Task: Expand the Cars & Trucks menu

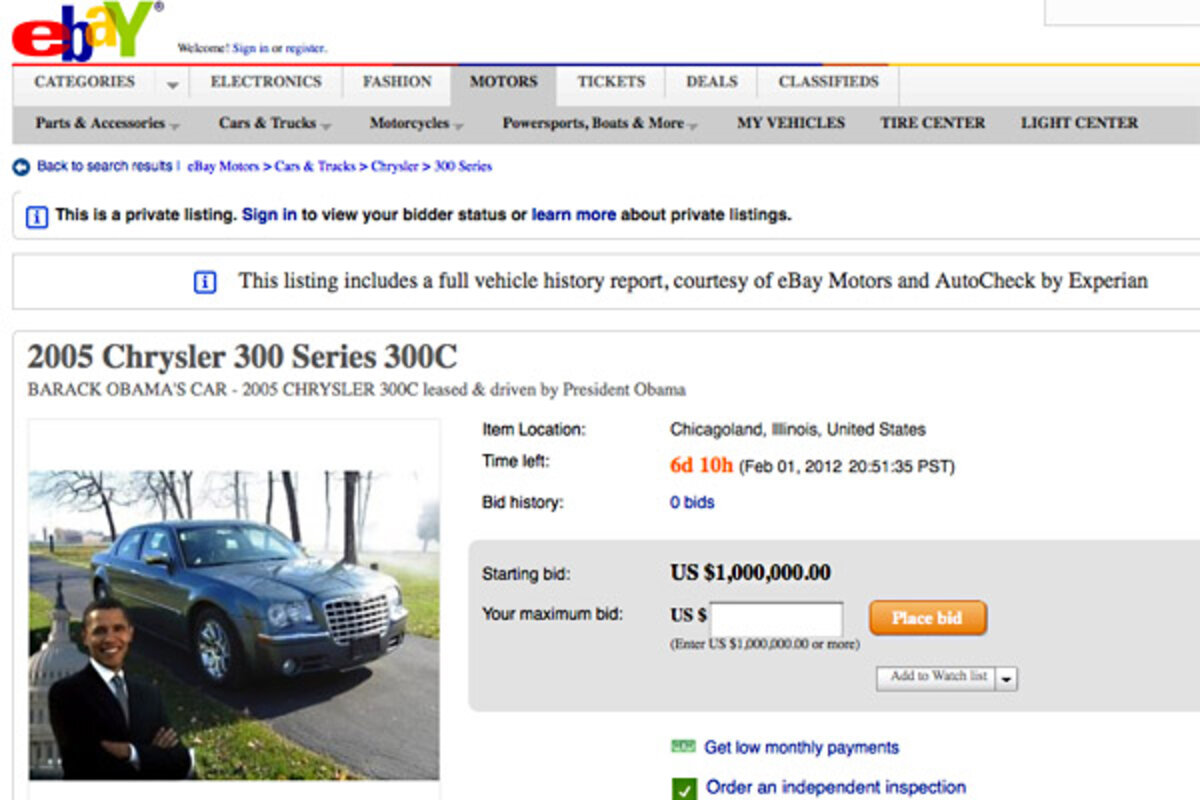Action: [274, 124]
